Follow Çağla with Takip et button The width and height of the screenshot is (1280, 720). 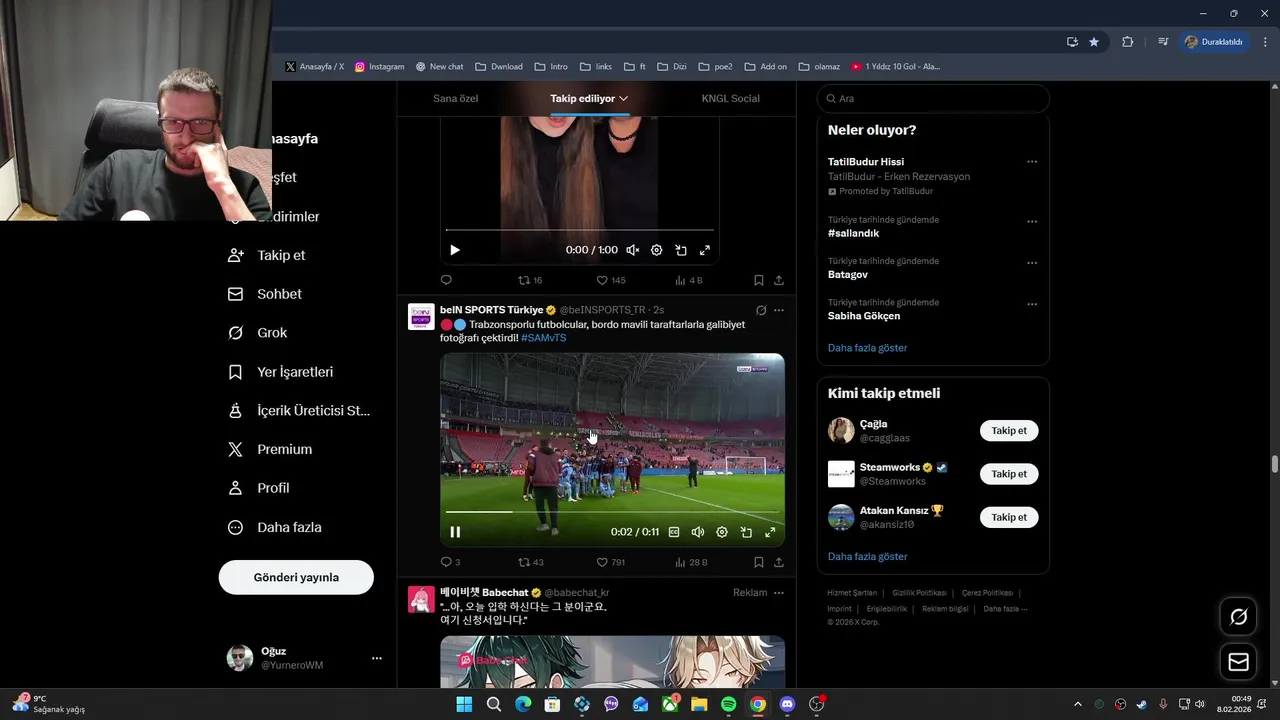pos(1009,431)
